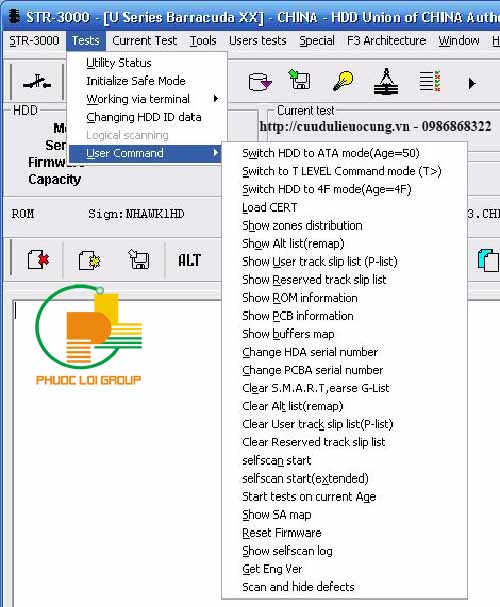Image resolution: width=500 pixels, height=607 pixels.
Task: Choose Get Eng Ver
Action: pyautogui.click(x=344, y=569)
